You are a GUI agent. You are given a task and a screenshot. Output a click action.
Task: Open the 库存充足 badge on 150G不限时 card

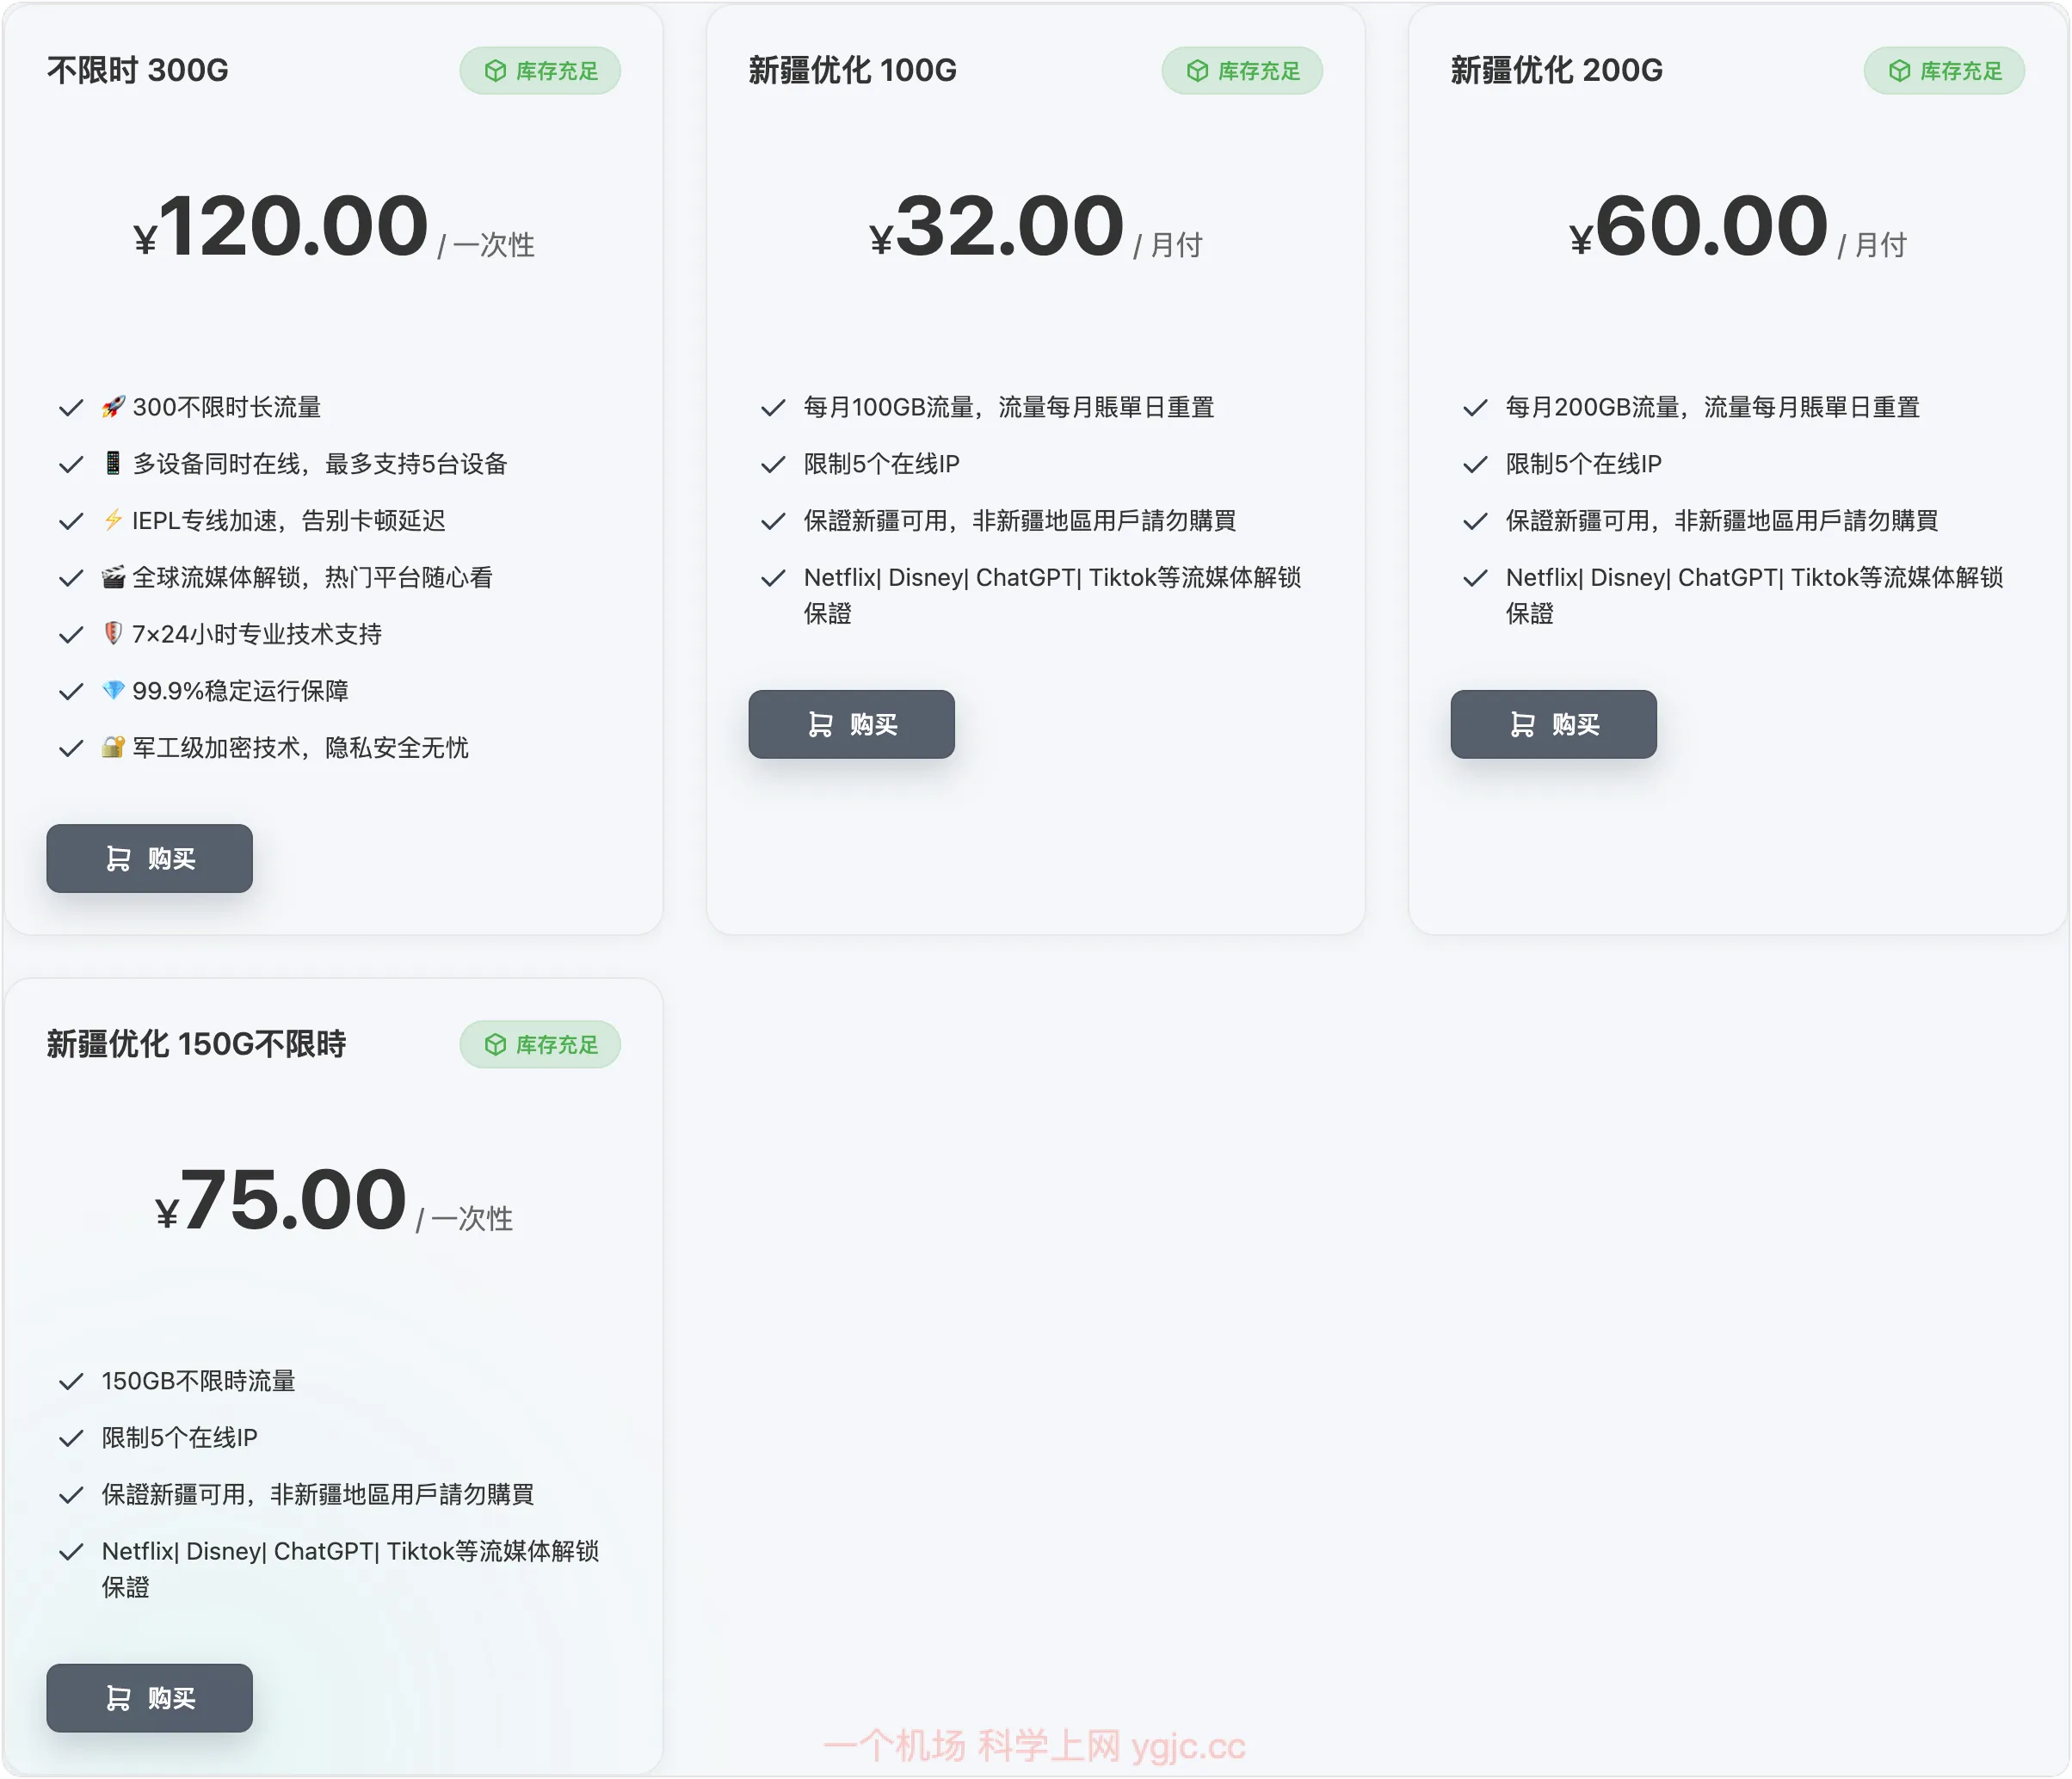539,1044
